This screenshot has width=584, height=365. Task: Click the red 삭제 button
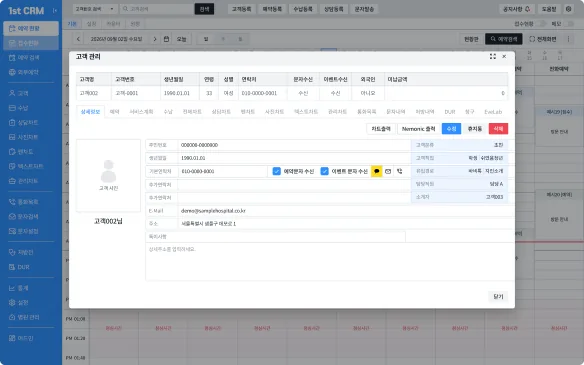pos(498,129)
